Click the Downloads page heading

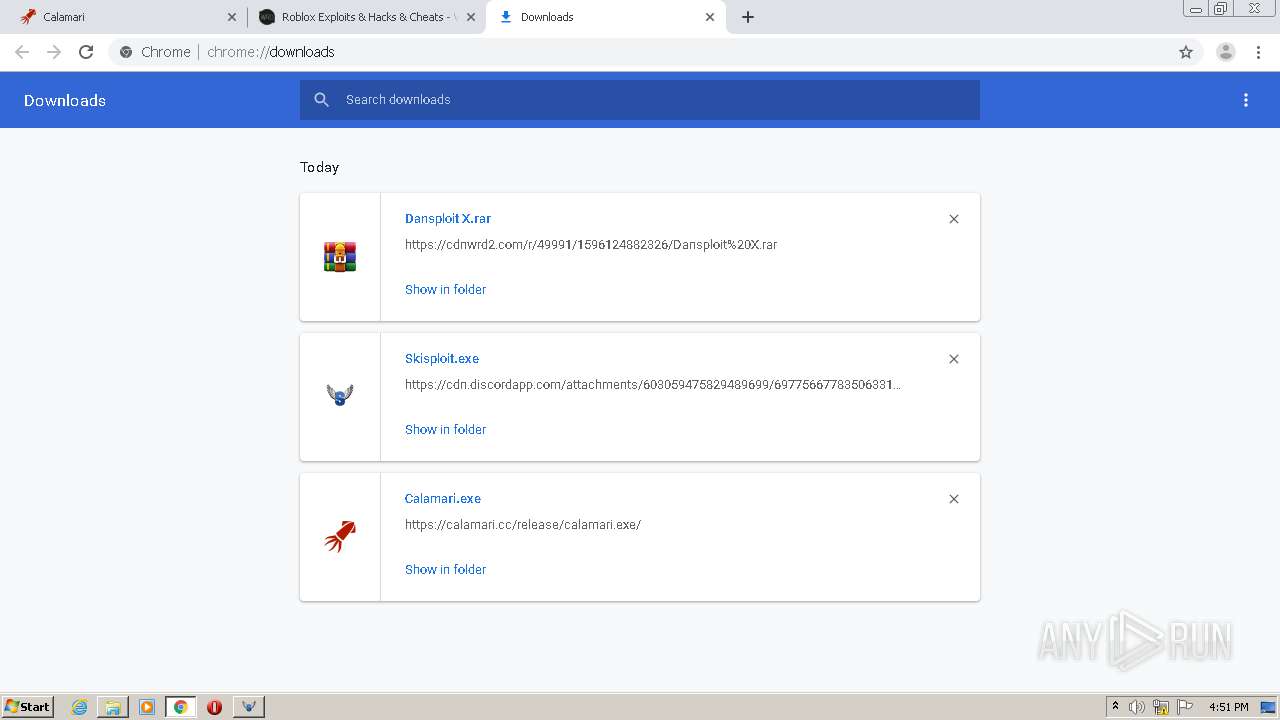[65, 100]
